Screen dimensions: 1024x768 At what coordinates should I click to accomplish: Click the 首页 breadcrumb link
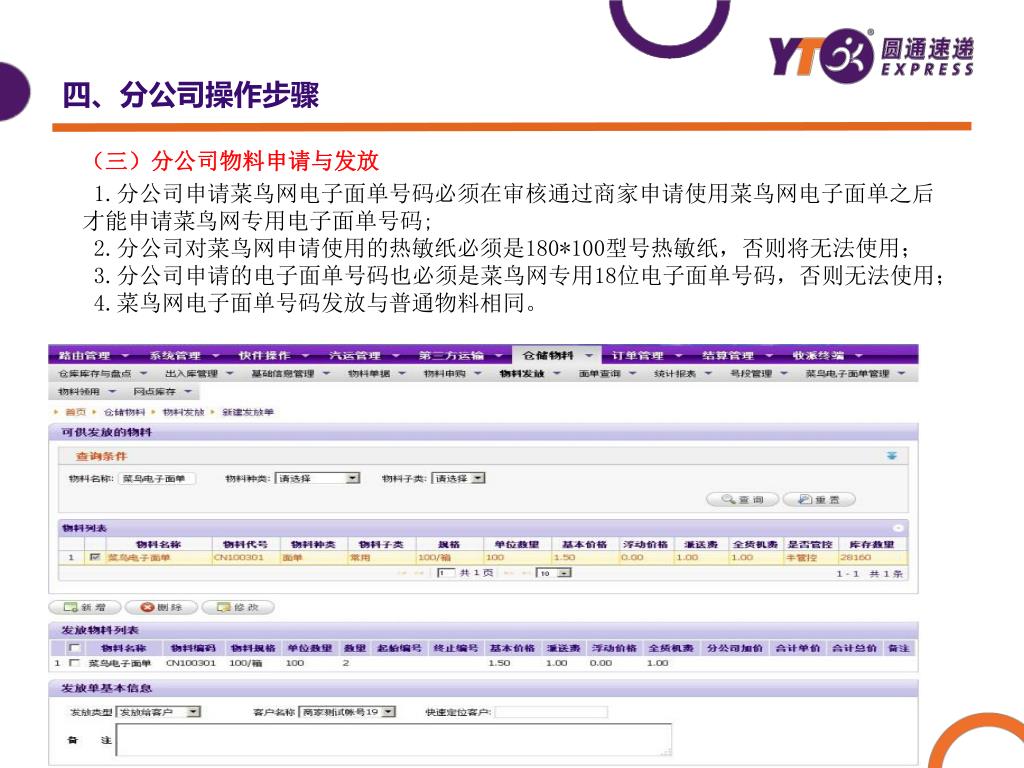pos(76,412)
